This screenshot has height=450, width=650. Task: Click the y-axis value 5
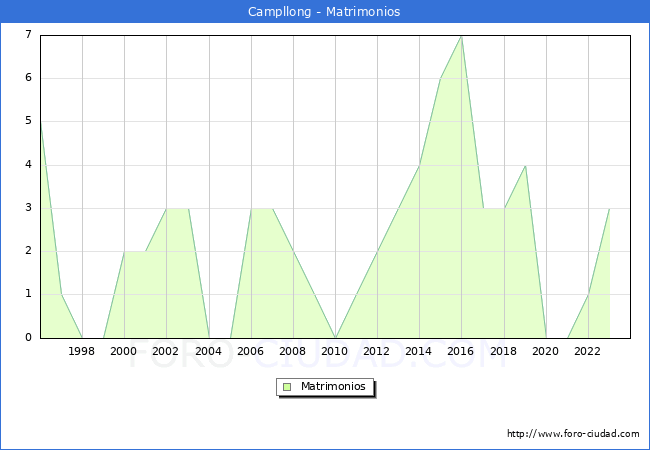[28, 121]
